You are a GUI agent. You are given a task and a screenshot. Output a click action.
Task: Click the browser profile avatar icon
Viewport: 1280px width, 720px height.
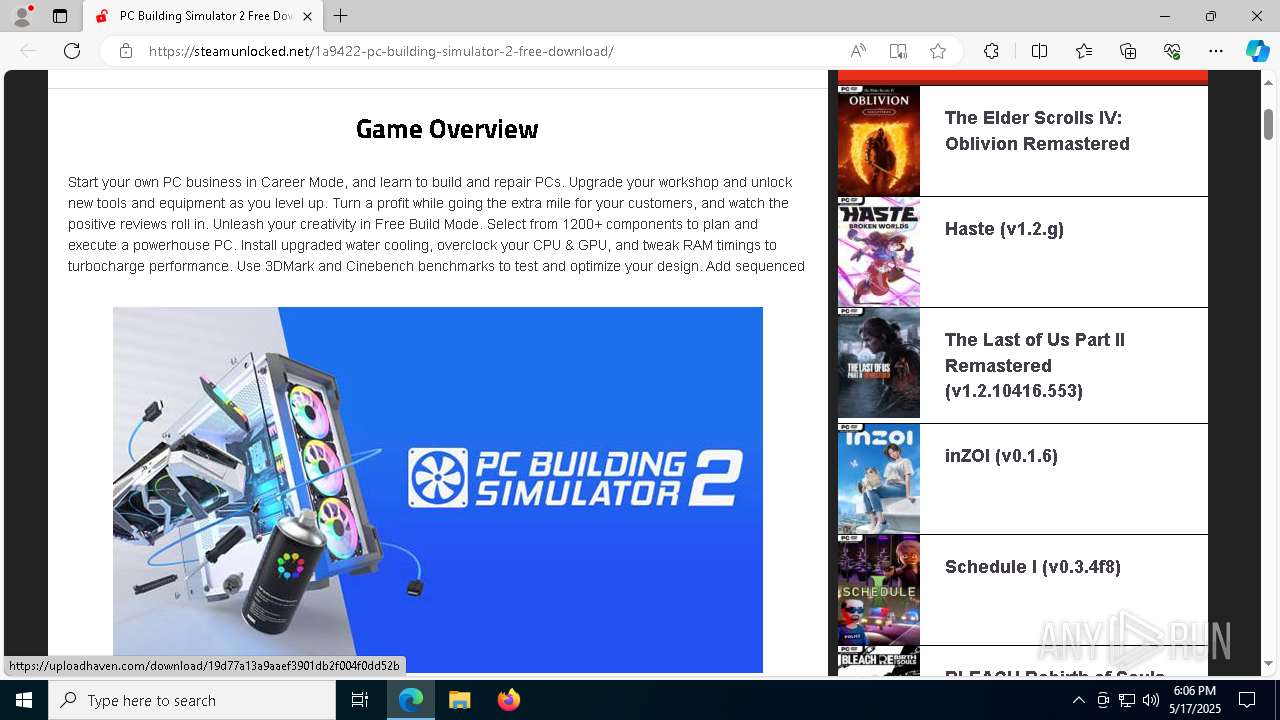click(22, 16)
